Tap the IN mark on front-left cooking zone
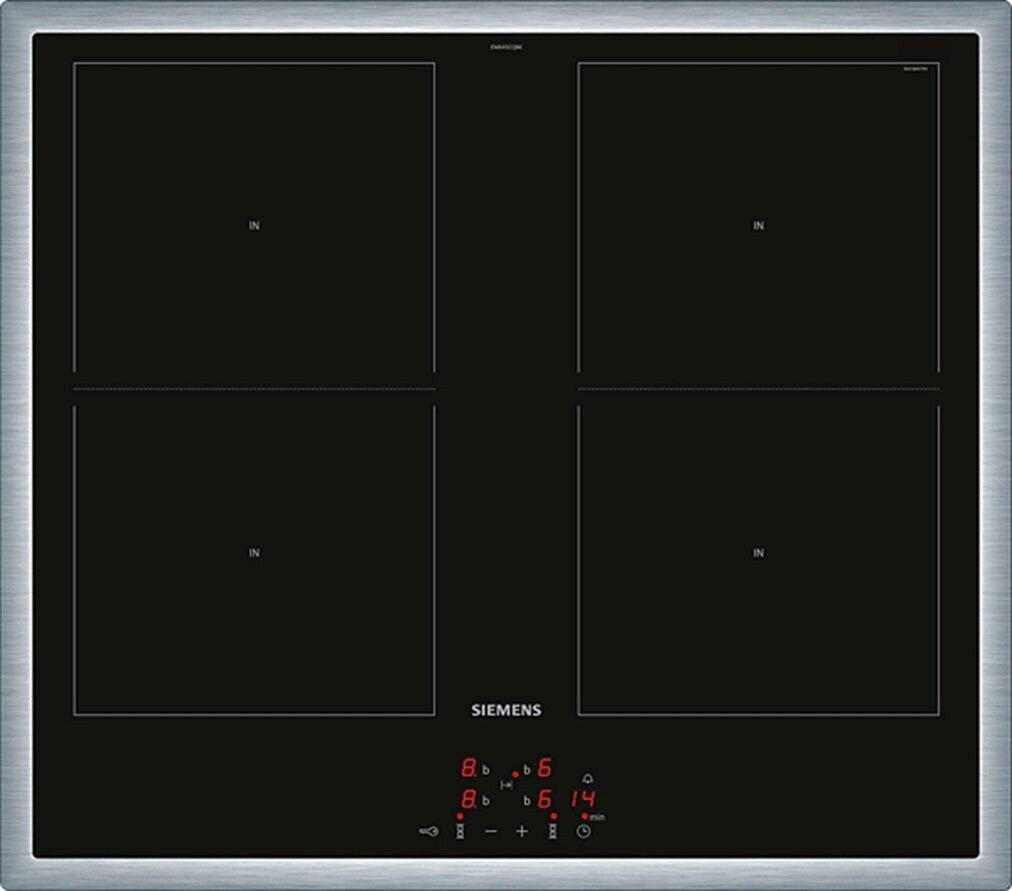Screen dimensions: 1012x891 [x=254, y=553]
